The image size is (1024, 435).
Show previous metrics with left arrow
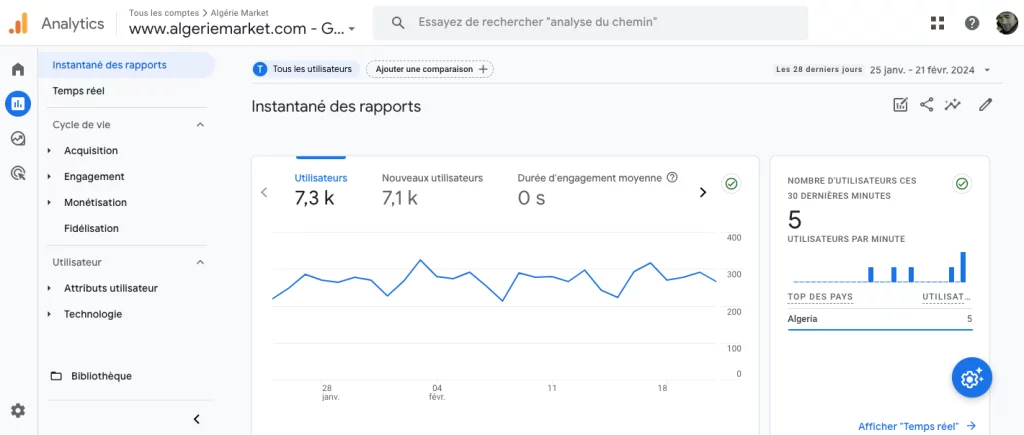pos(264,192)
